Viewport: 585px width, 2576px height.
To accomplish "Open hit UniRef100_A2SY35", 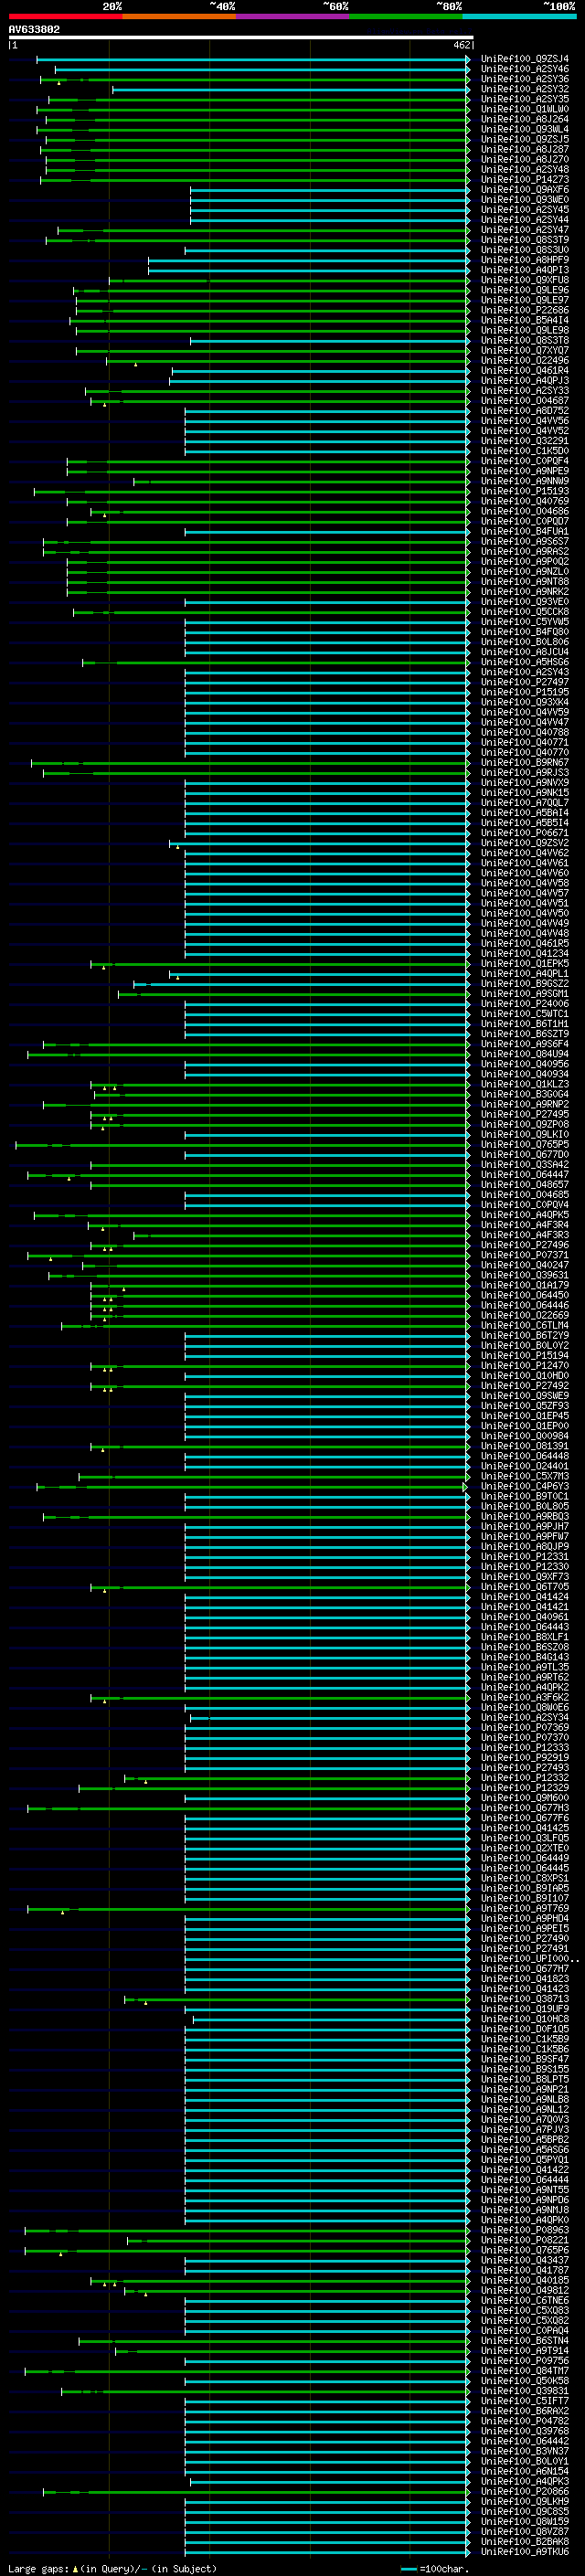I will click(525, 99).
